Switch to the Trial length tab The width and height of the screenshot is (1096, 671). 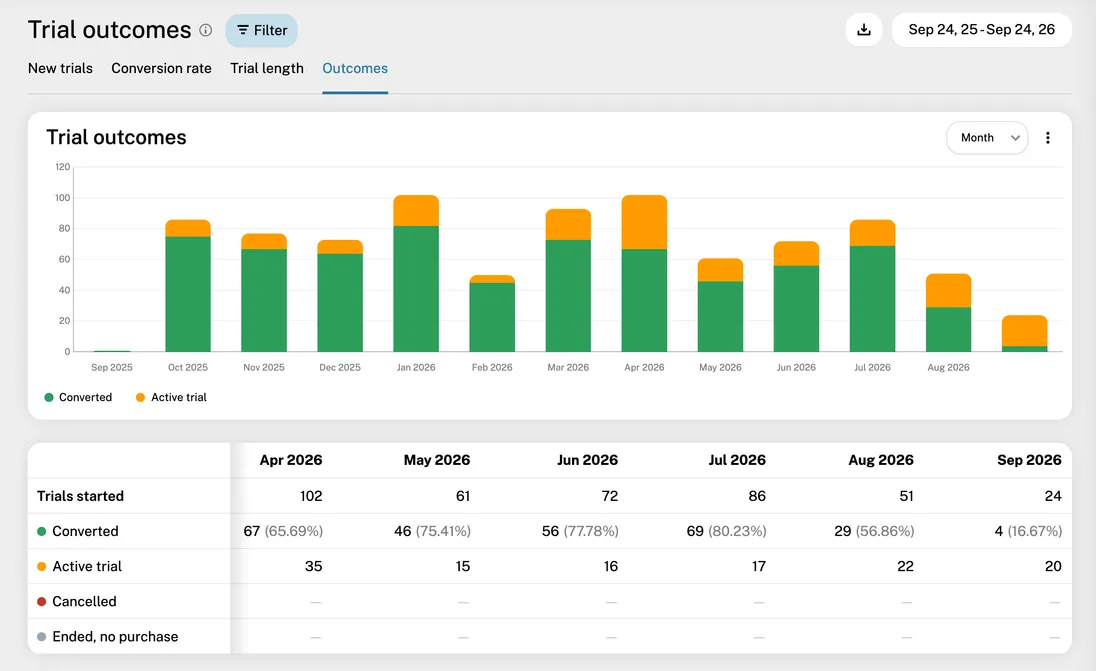tap(267, 68)
